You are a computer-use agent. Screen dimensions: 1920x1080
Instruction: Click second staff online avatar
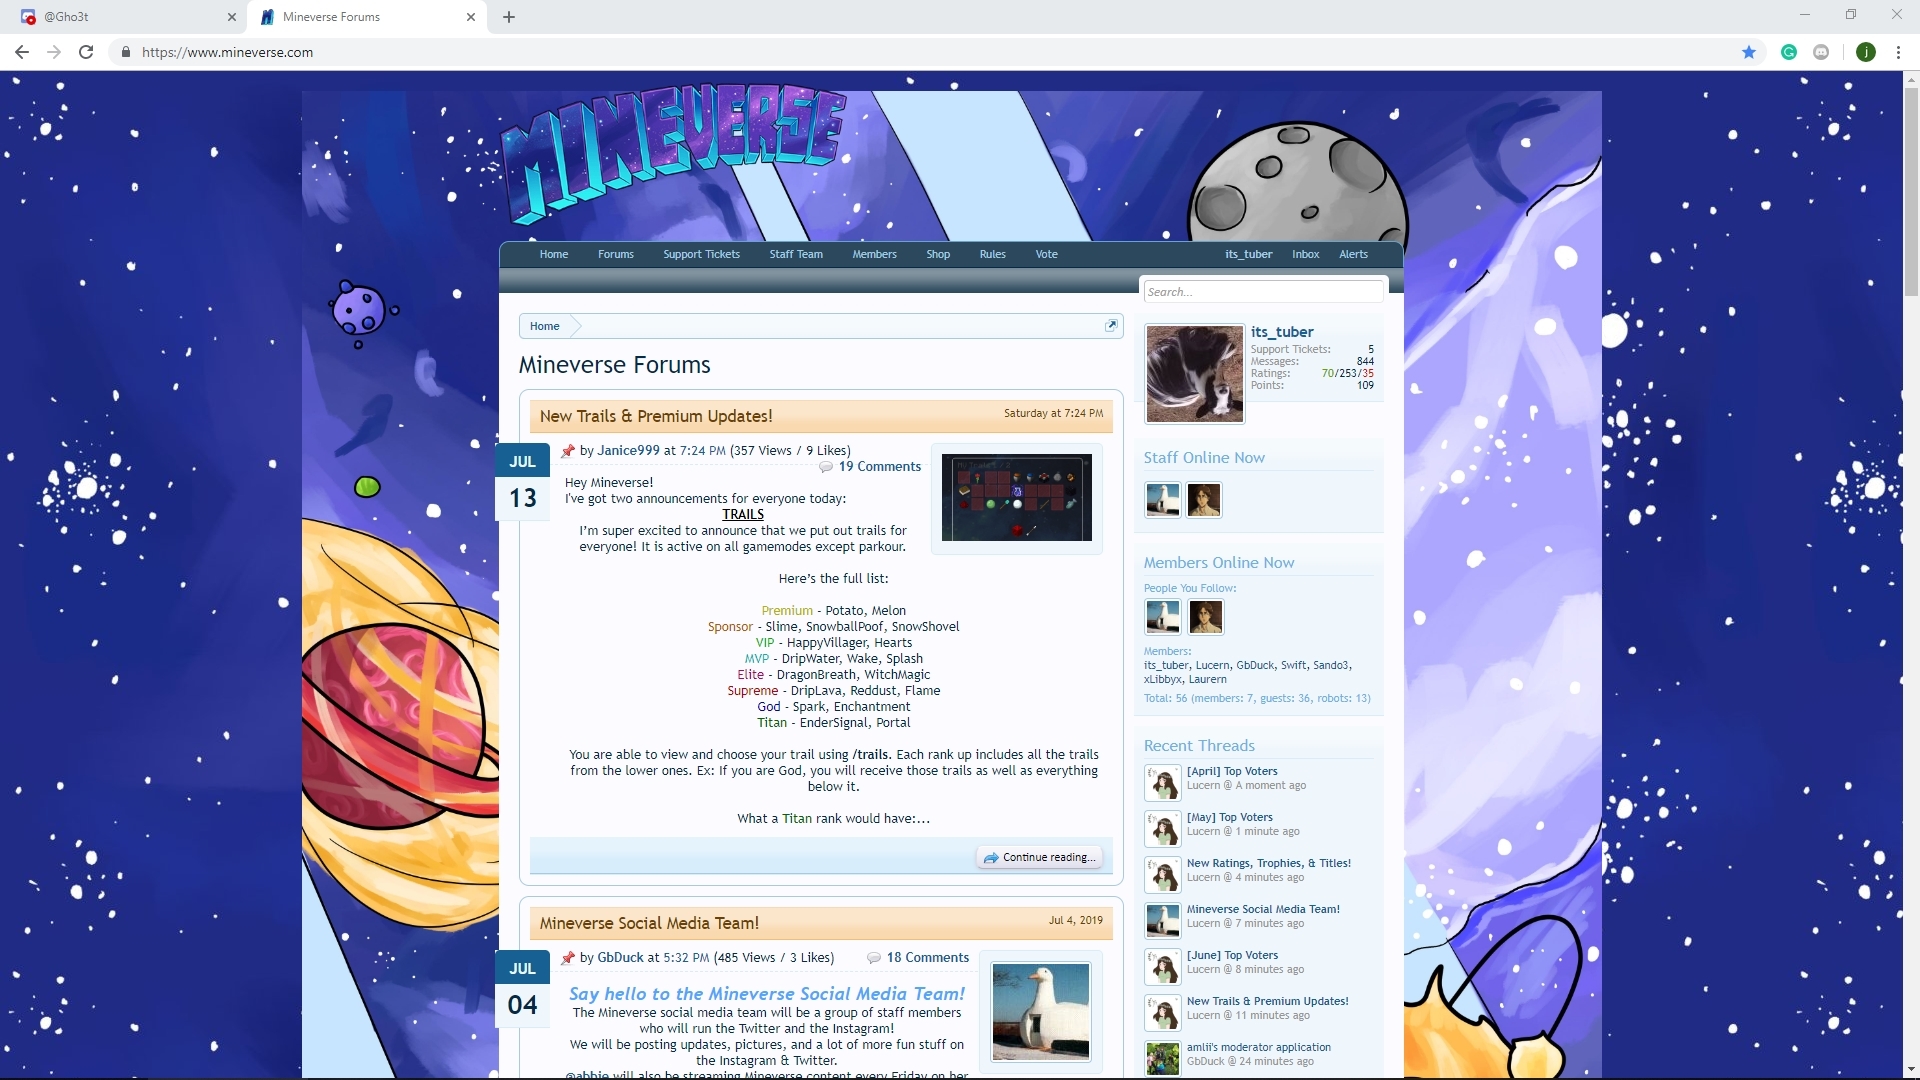click(1204, 500)
